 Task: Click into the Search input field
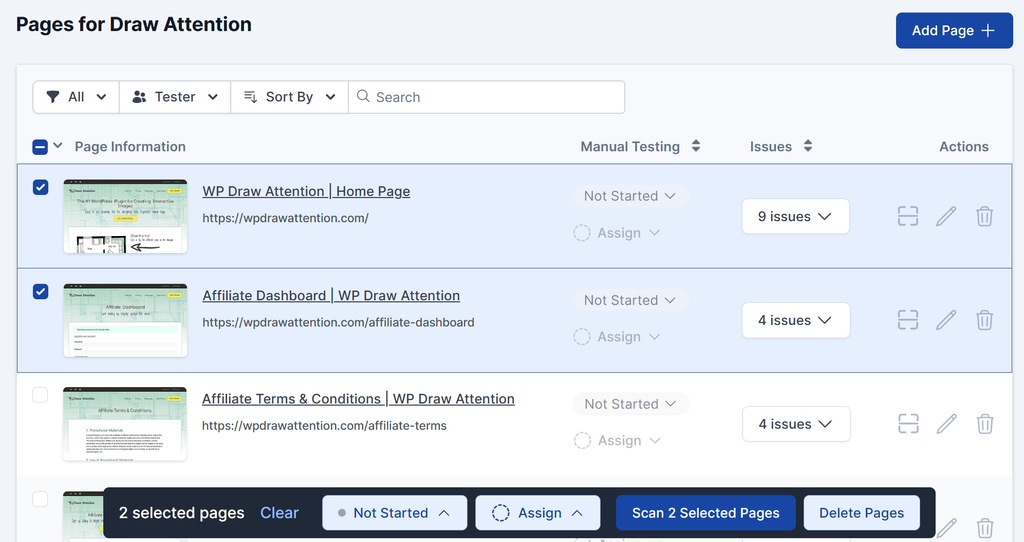[x=487, y=97]
